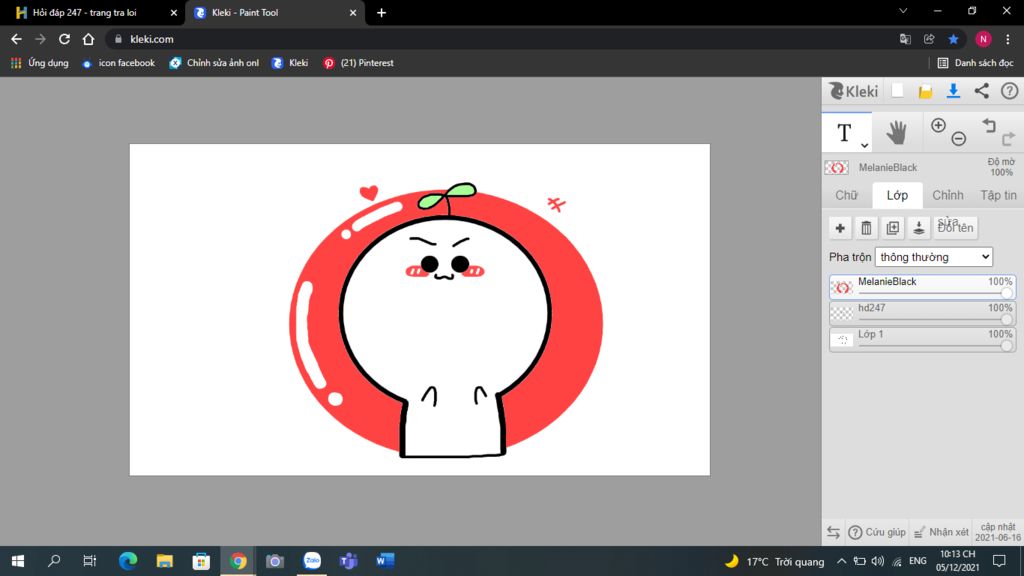Image resolution: width=1024 pixels, height=576 pixels.
Task: Merge the layer down
Action: [x=919, y=228]
